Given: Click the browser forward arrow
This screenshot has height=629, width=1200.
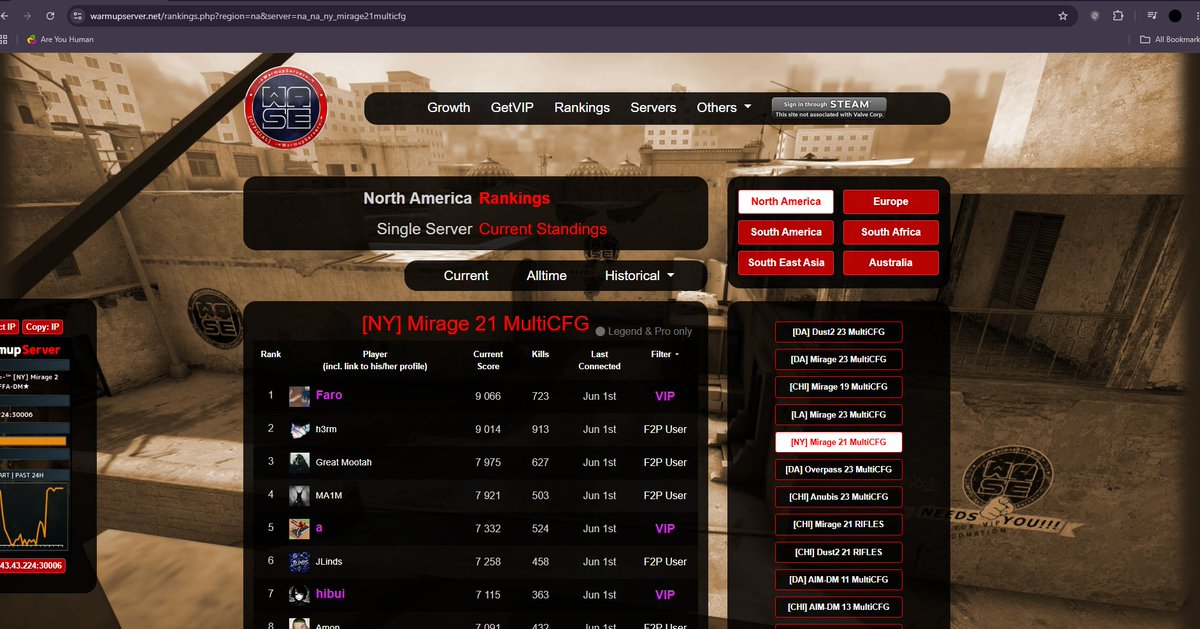Looking at the screenshot, I should click(x=27, y=16).
